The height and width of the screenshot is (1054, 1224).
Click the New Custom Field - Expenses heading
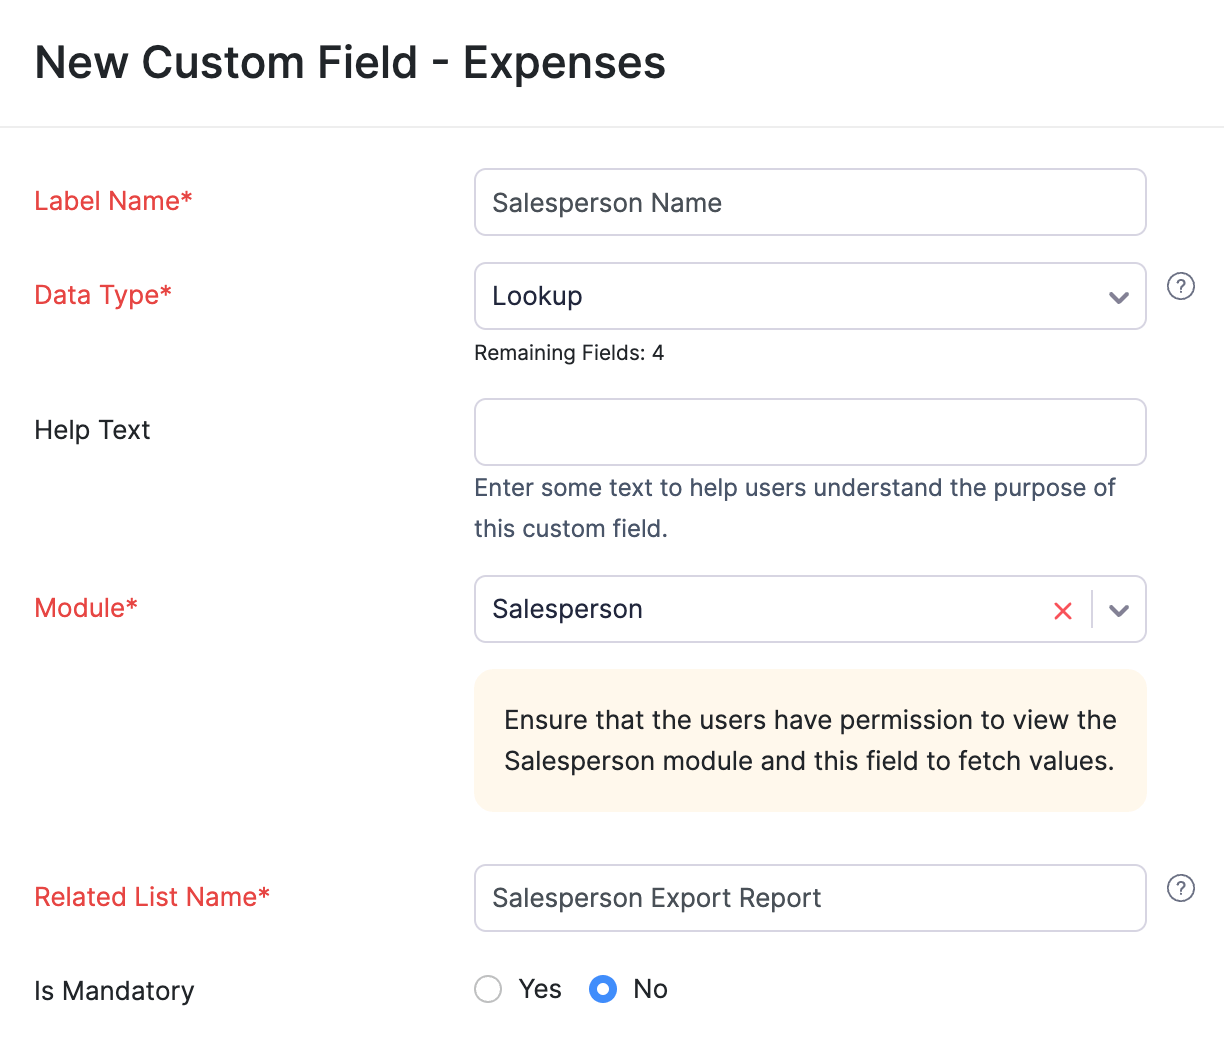(350, 62)
